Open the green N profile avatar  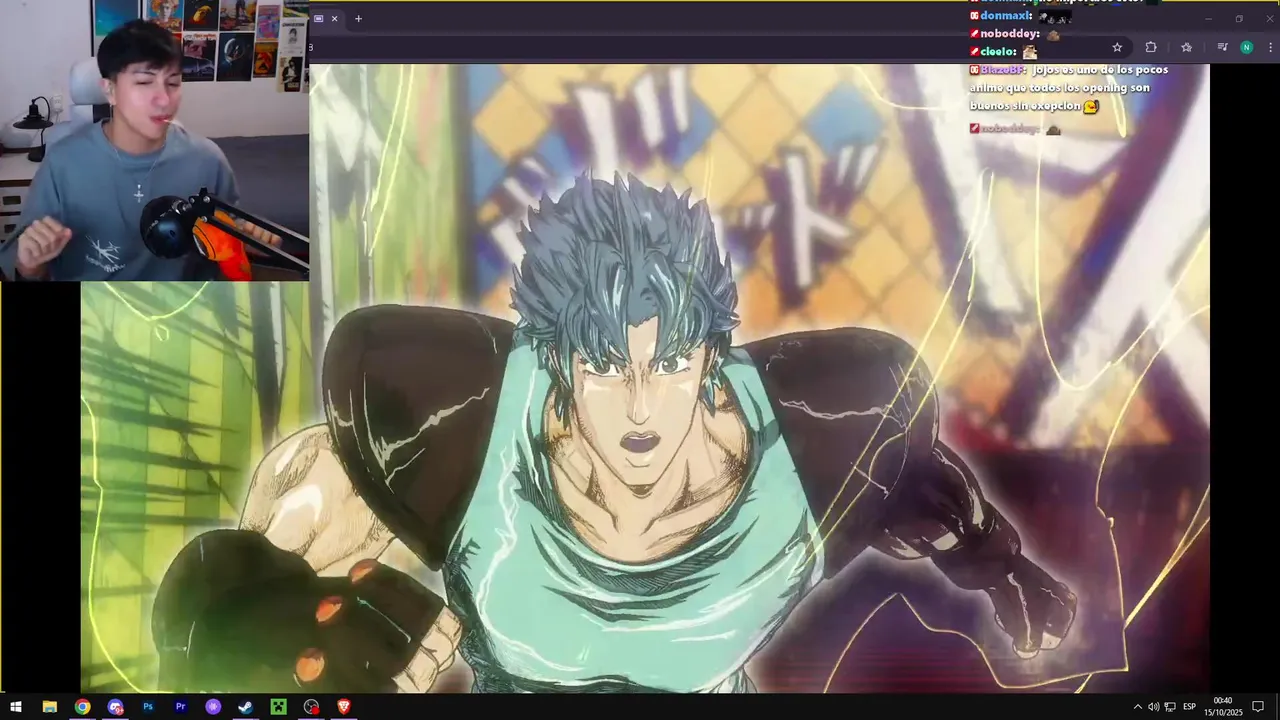pyautogui.click(x=1246, y=47)
